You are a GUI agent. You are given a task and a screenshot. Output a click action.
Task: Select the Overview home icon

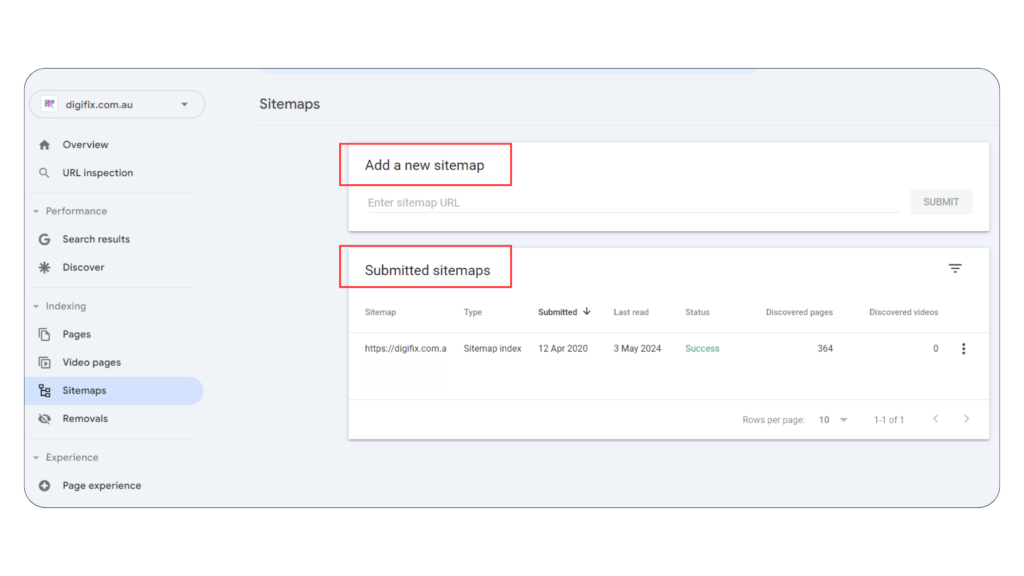[x=45, y=144]
